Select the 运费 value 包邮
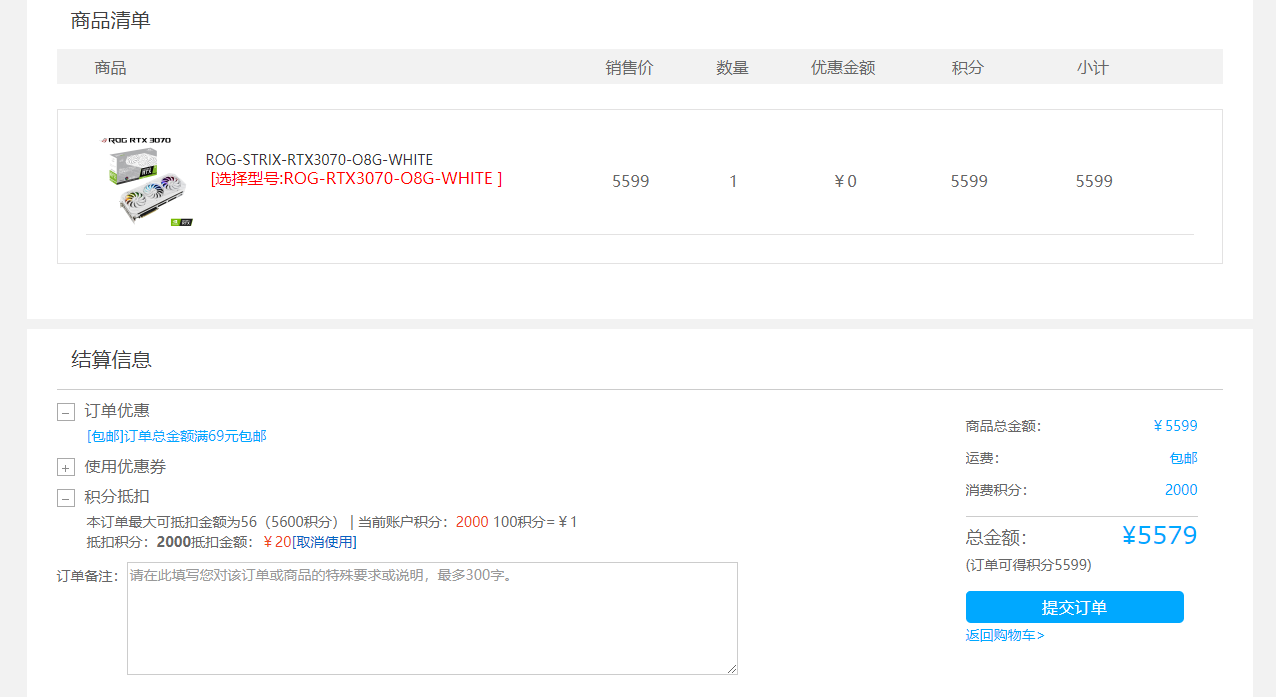The image size is (1276, 697). [1184, 458]
